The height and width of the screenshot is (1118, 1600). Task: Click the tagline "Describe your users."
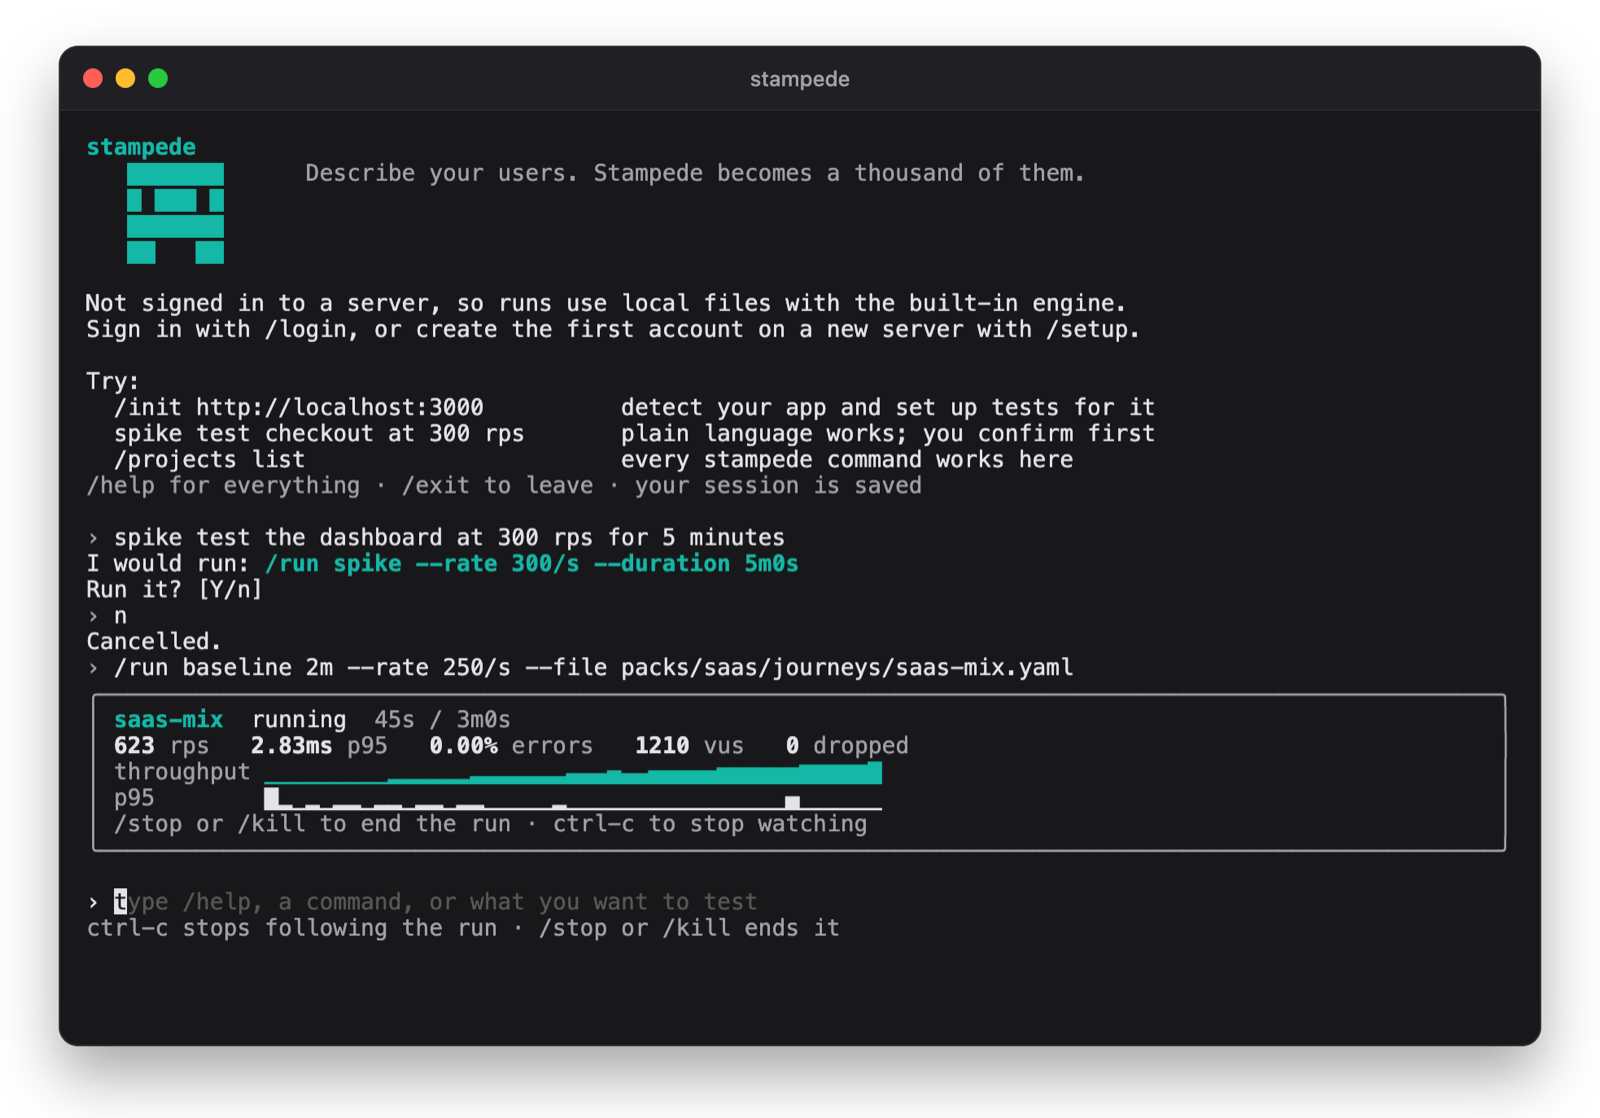click(442, 173)
